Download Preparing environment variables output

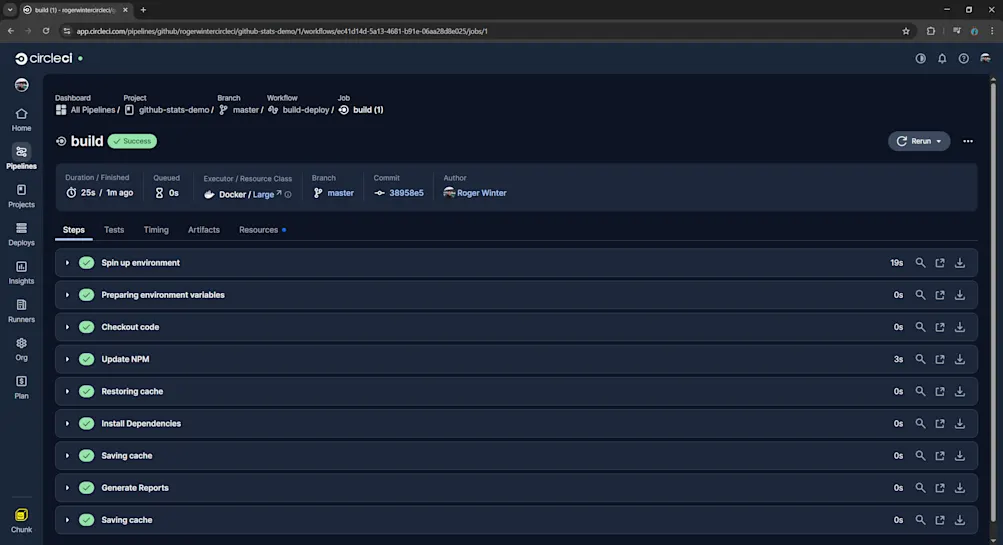click(960, 295)
